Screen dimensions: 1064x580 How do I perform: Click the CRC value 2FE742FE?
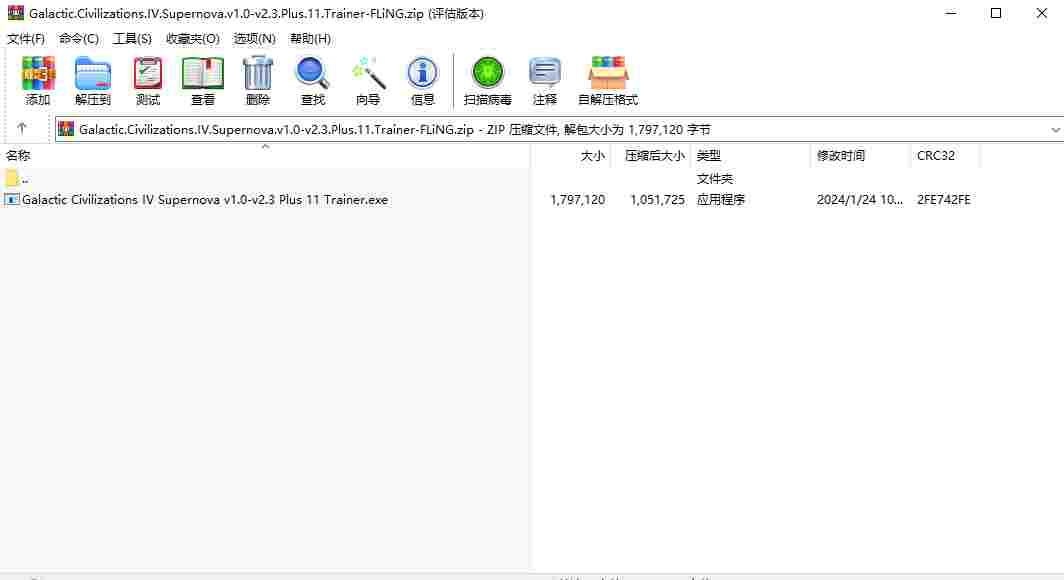(x=943, y=199)
